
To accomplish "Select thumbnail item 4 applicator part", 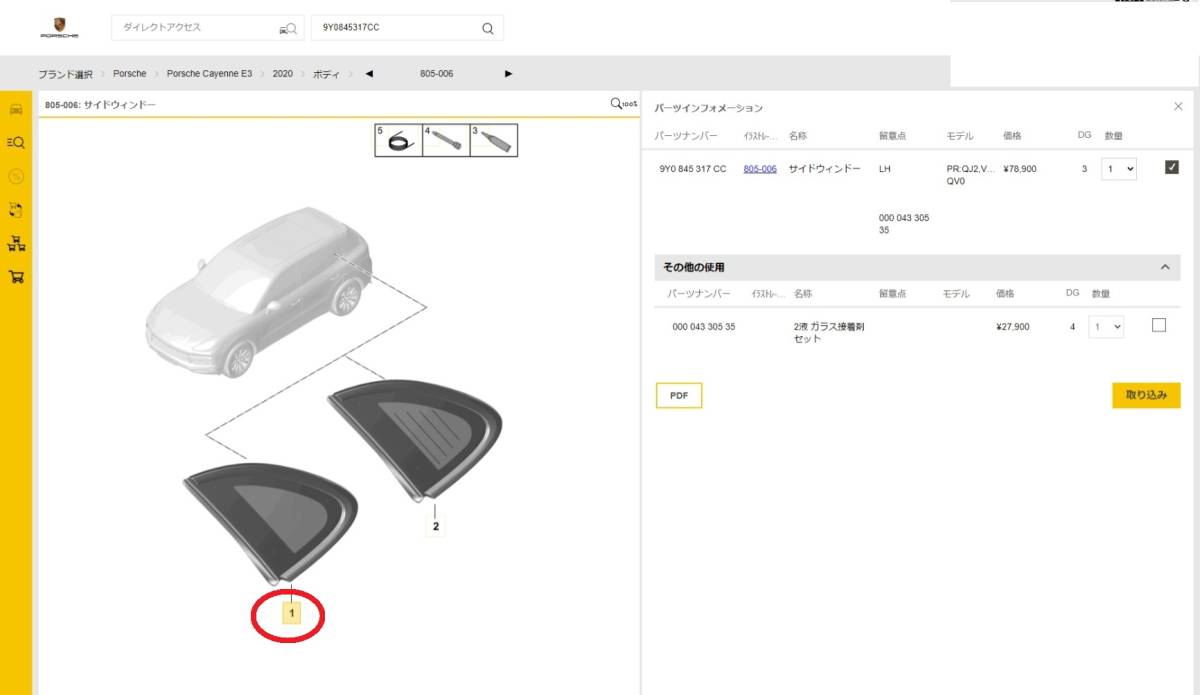I will click(446, 141).
